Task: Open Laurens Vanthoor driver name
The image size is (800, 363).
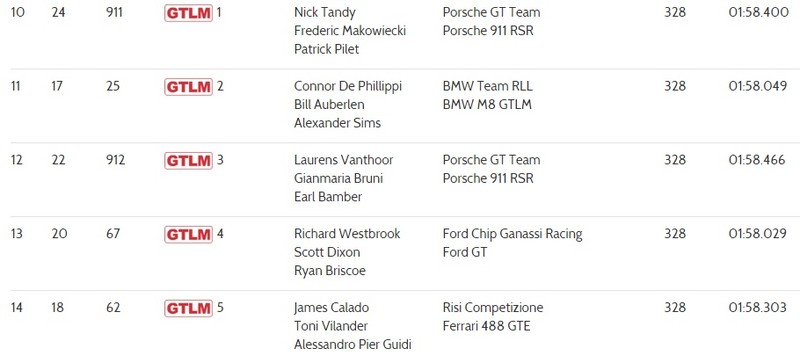Action: pos(343,160)
